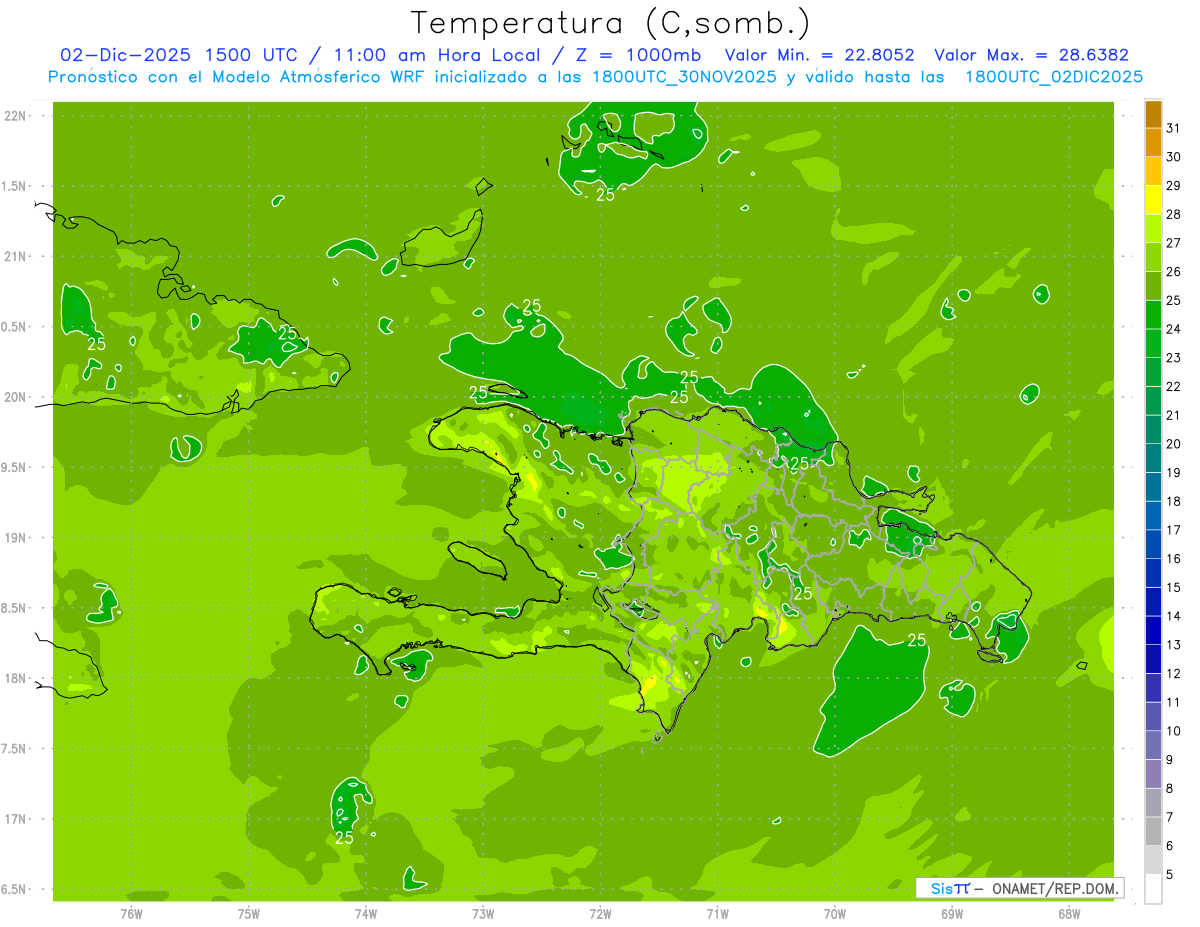This screenshot has width=1200, height=927.
Task: Click the '70W' longitude label
Action: click(835, 913)
